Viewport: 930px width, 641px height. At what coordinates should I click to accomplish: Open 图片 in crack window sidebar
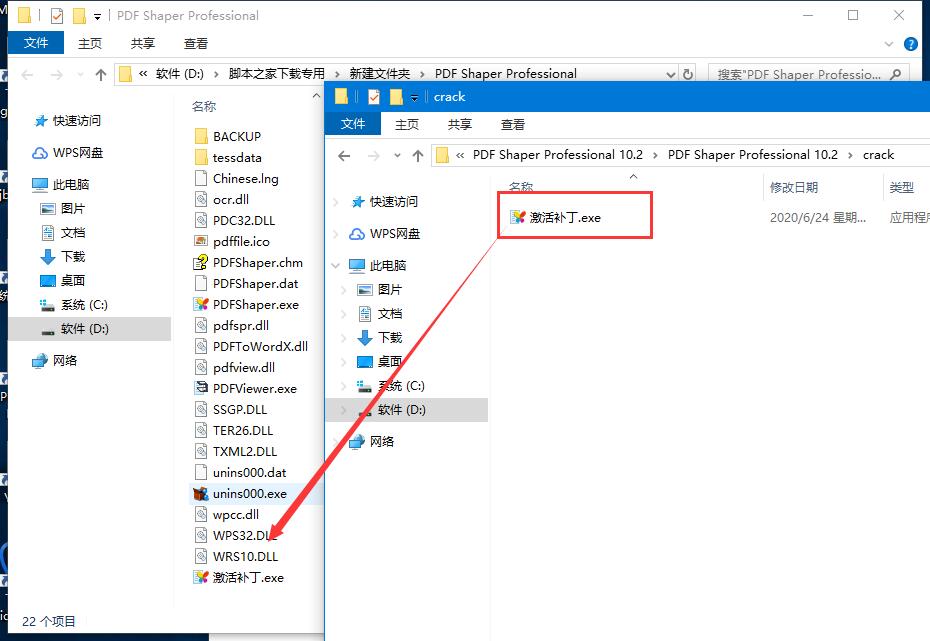pyautogui.click(x=380, y=289)
